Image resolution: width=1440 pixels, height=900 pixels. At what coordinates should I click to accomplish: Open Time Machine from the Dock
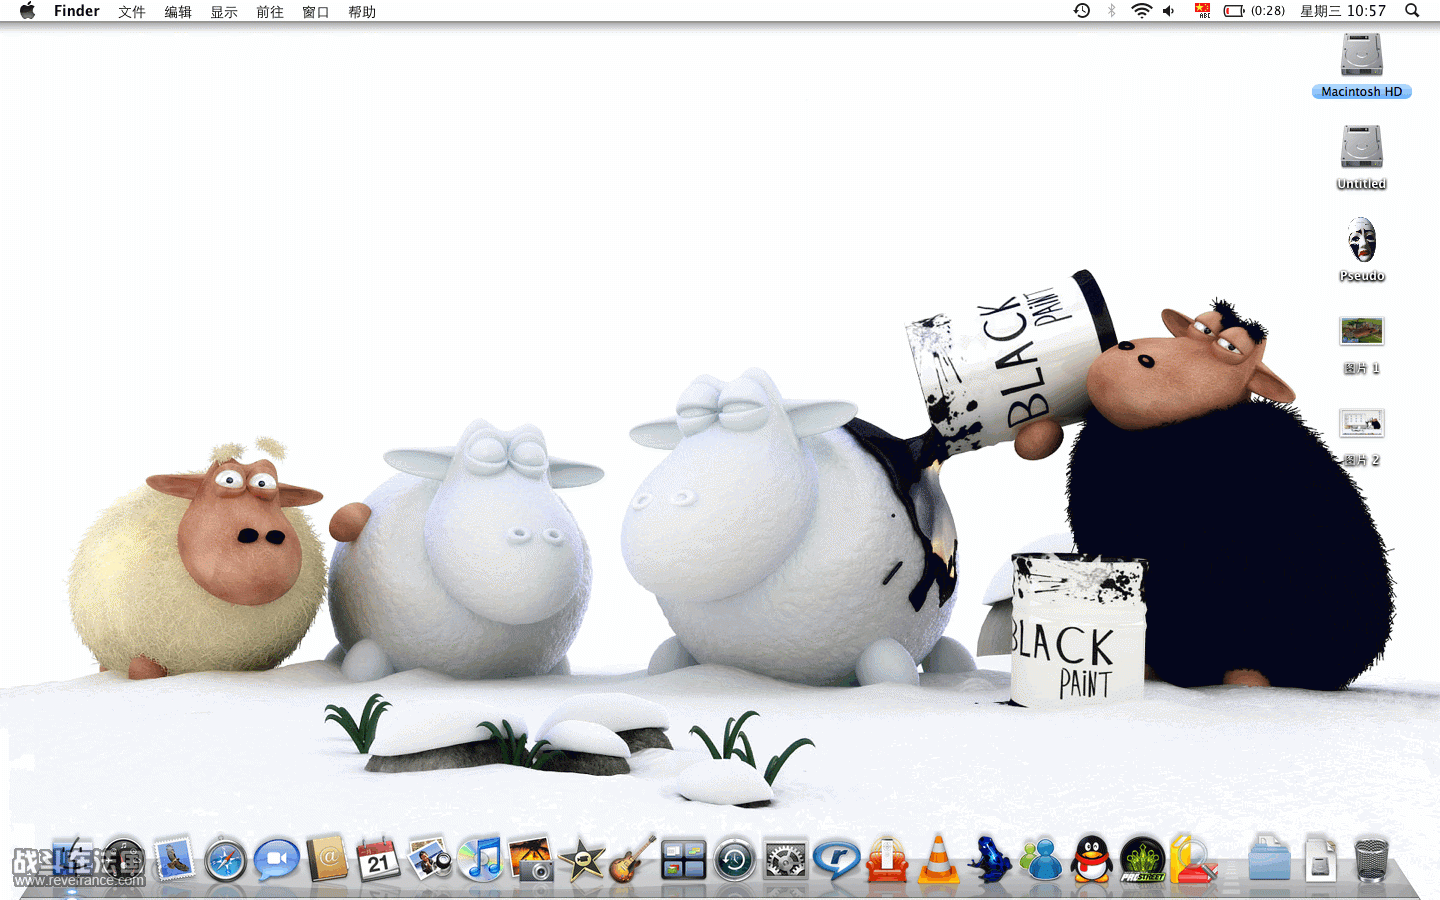pos(735,860)
